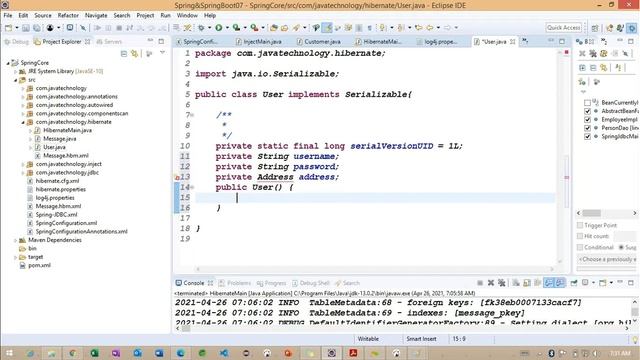The image size is (640, 360).
Task: Open the Source menu
Action: click(43, 16)
